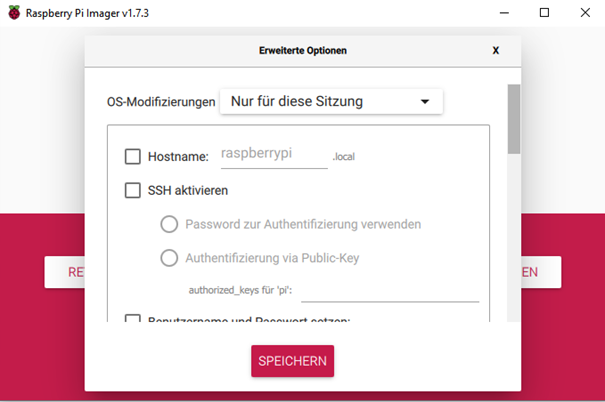The image size is (605, 402).
Task: Close the Erweiterte Optionen dialog with X
Action: 496,51
